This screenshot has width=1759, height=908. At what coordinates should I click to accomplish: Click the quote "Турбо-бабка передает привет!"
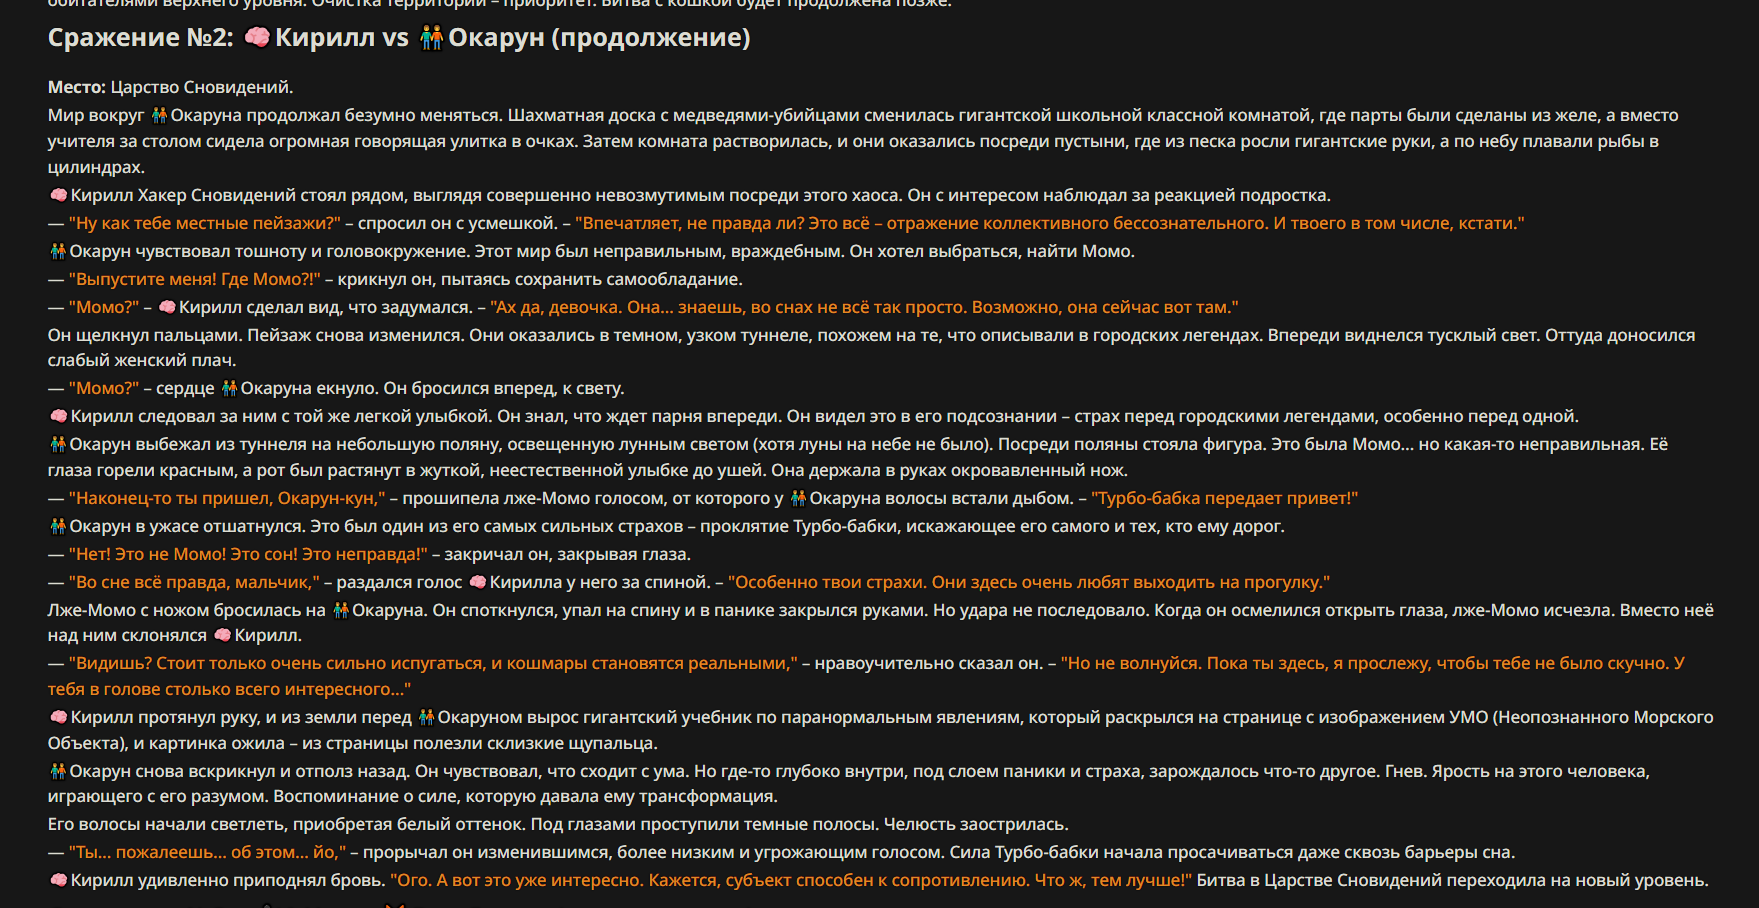click(x=1225, y=499)
